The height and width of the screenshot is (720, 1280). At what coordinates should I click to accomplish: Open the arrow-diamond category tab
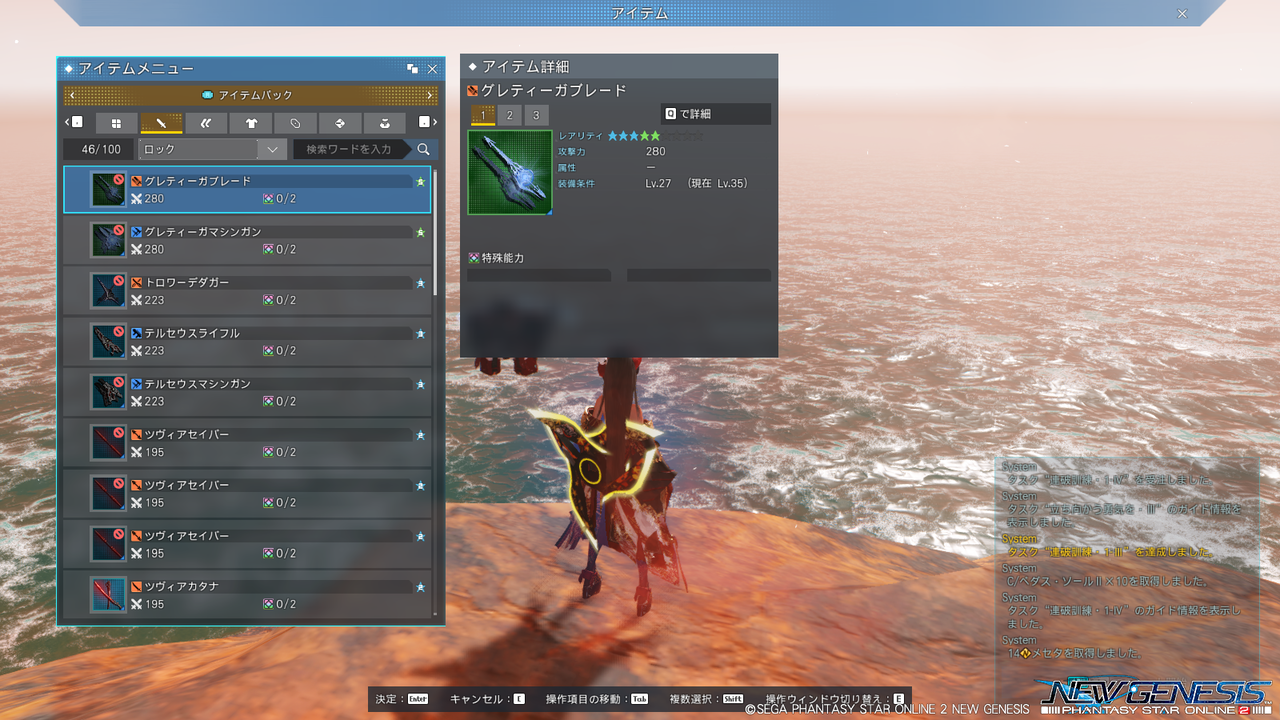point(340,123)
